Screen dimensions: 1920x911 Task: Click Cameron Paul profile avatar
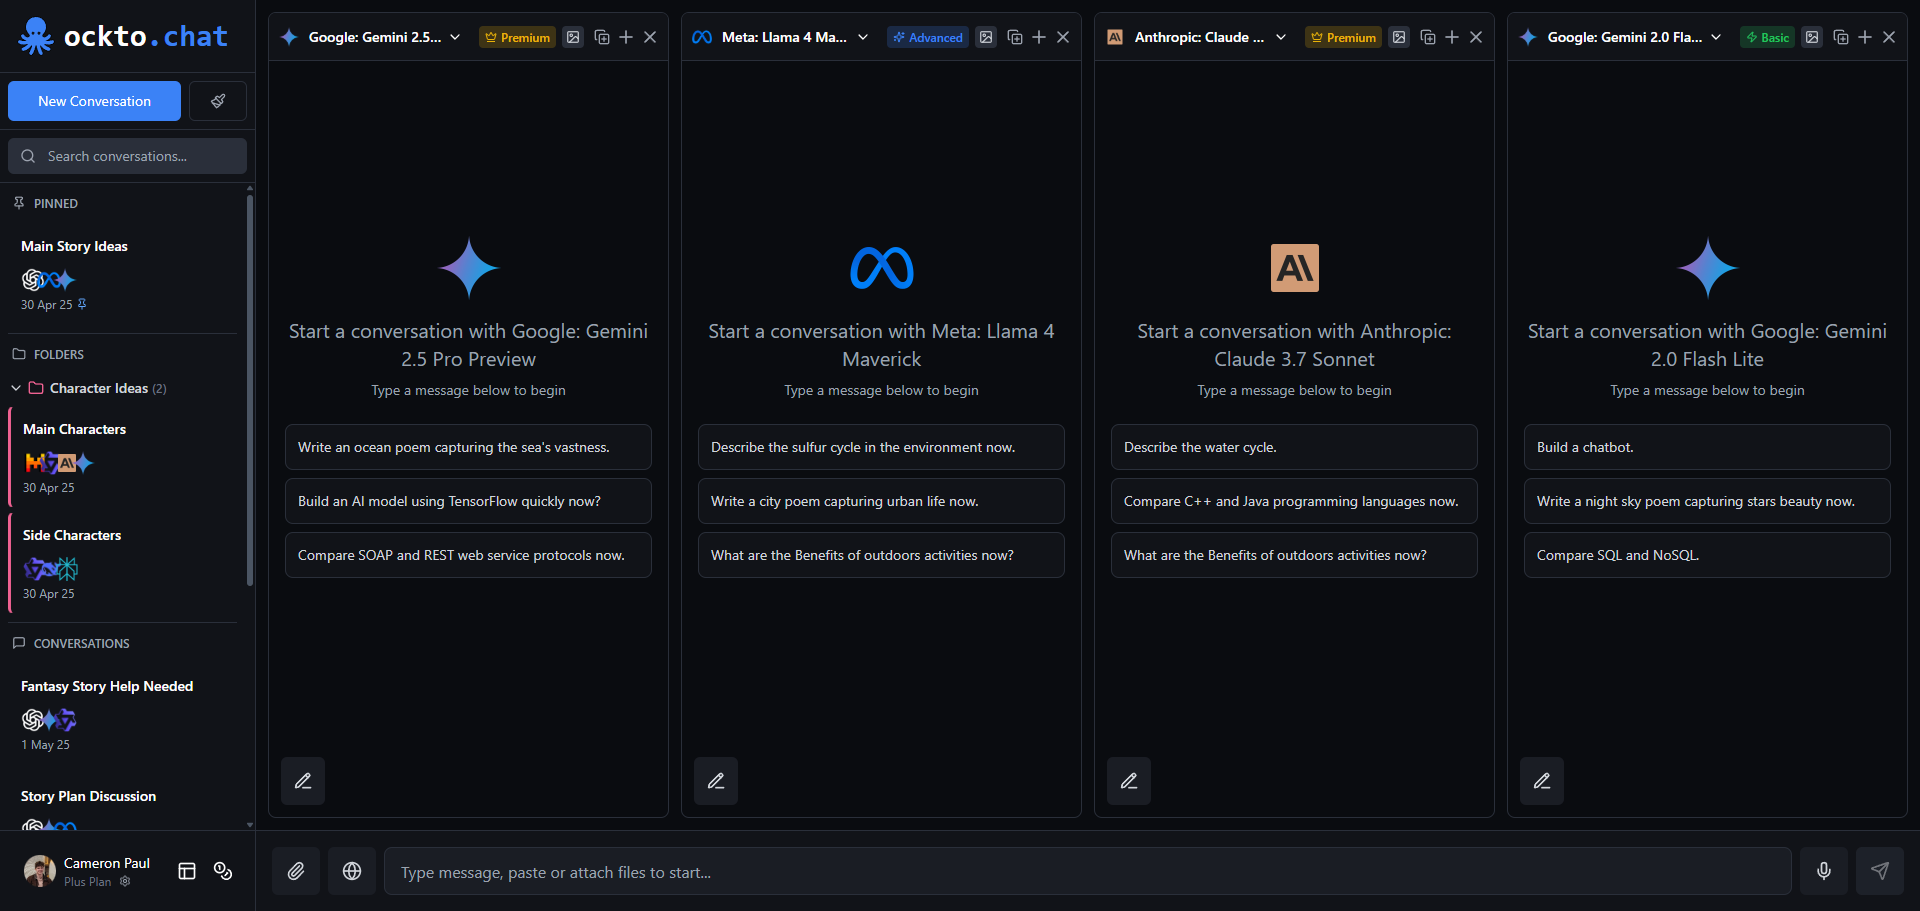point(40,871)
